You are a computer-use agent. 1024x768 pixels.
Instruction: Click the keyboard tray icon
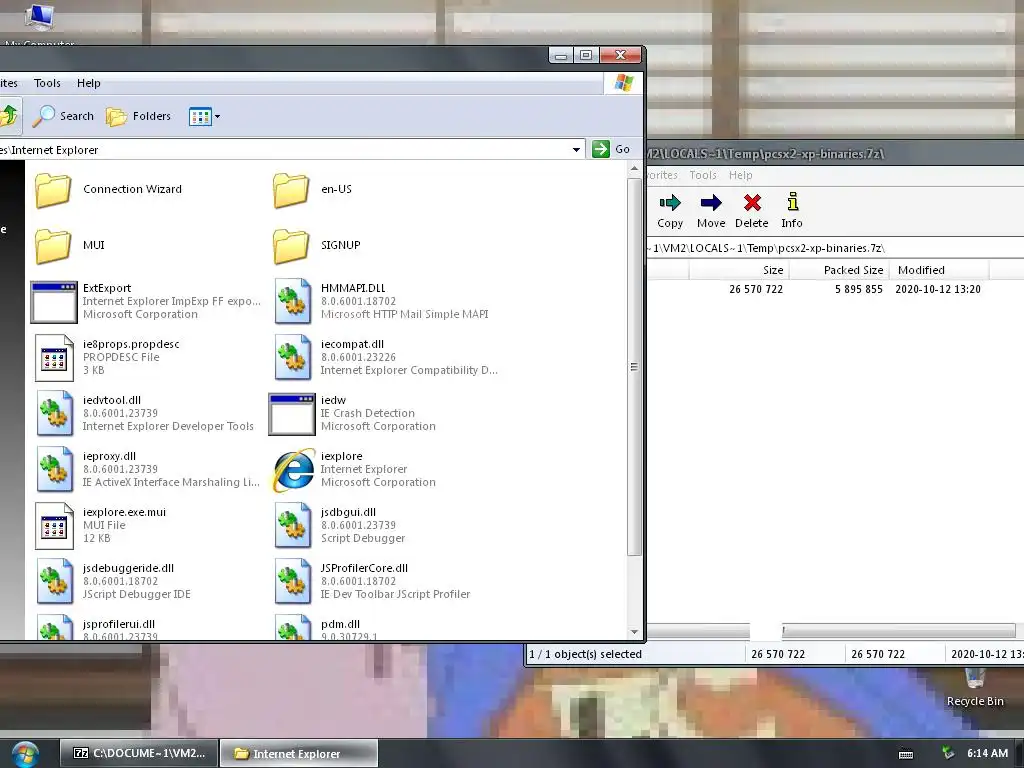click(x=906, y=754)
